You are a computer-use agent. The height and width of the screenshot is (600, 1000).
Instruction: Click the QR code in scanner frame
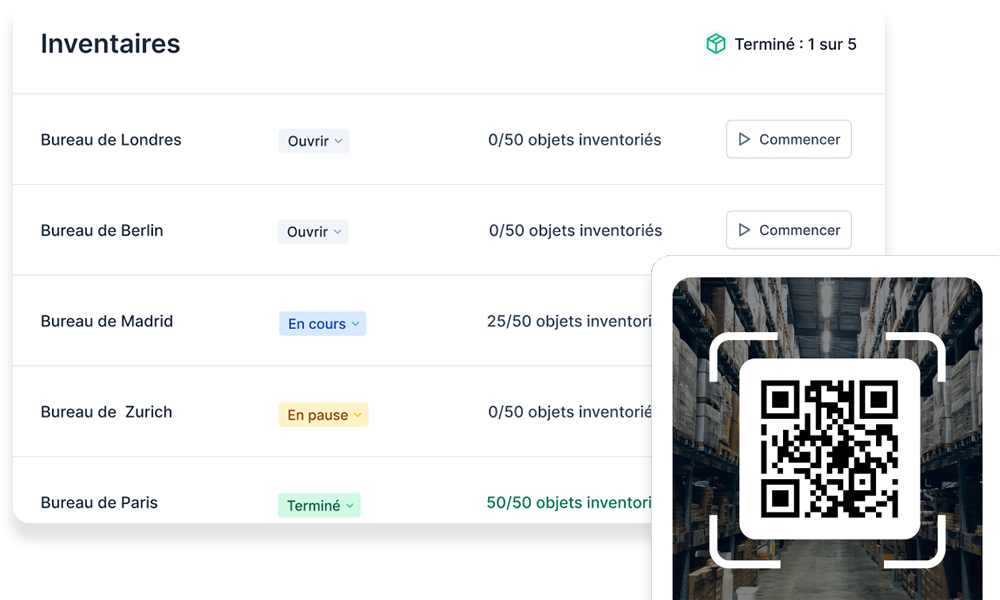click(828, 449)
